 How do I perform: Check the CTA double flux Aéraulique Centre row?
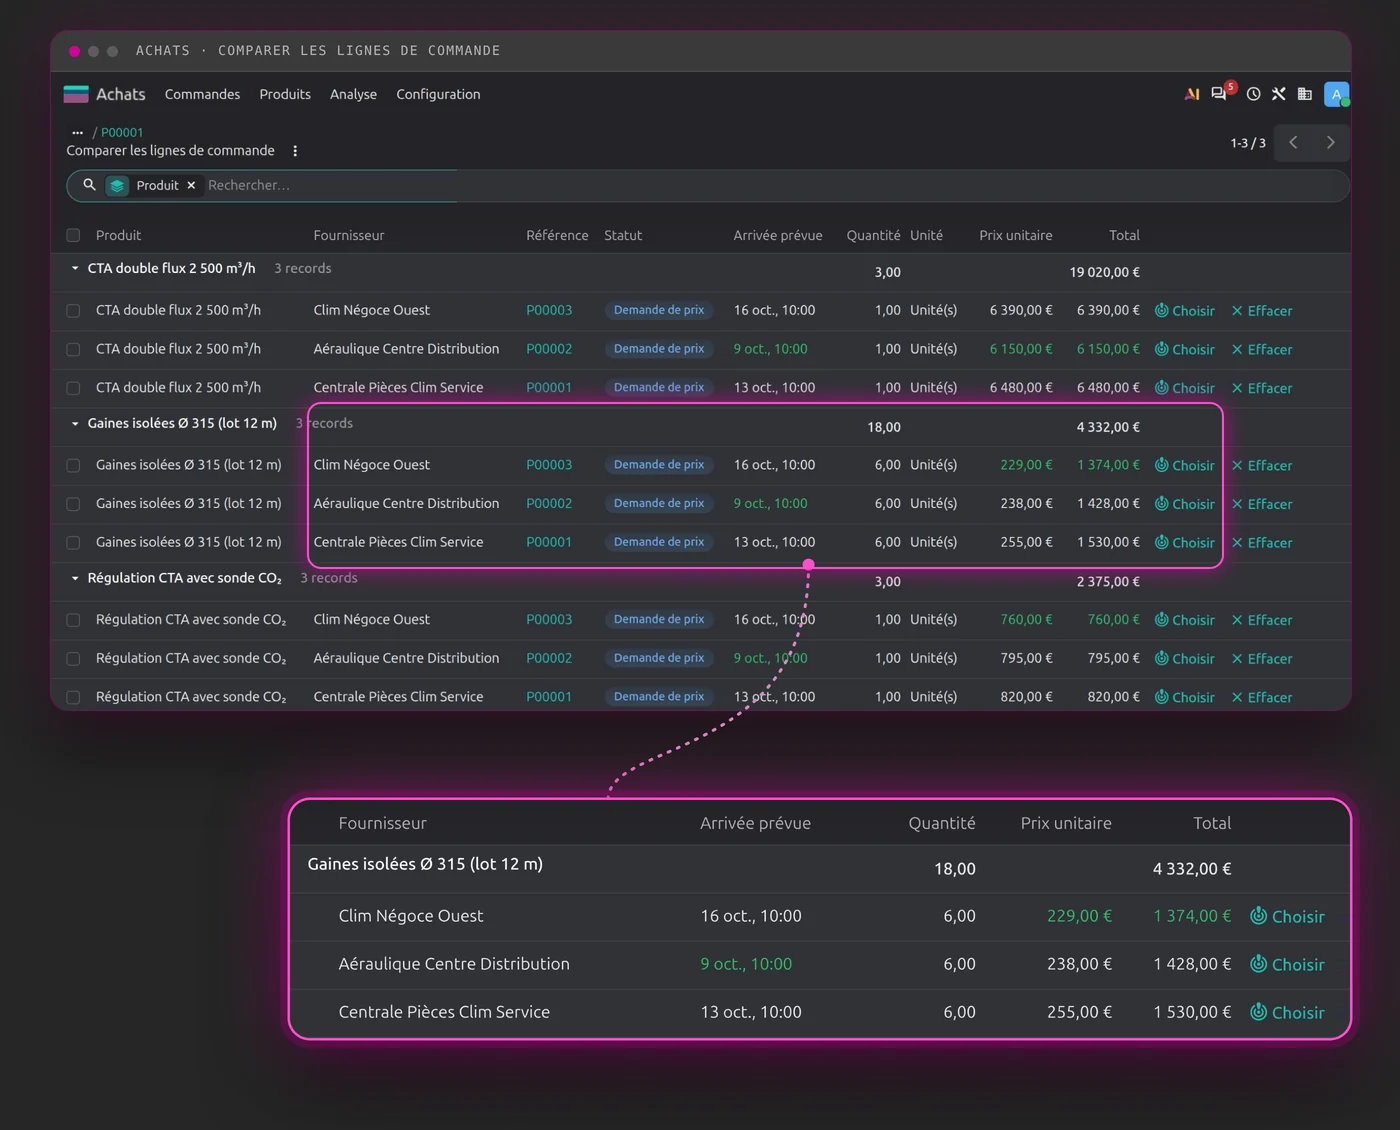73,349
